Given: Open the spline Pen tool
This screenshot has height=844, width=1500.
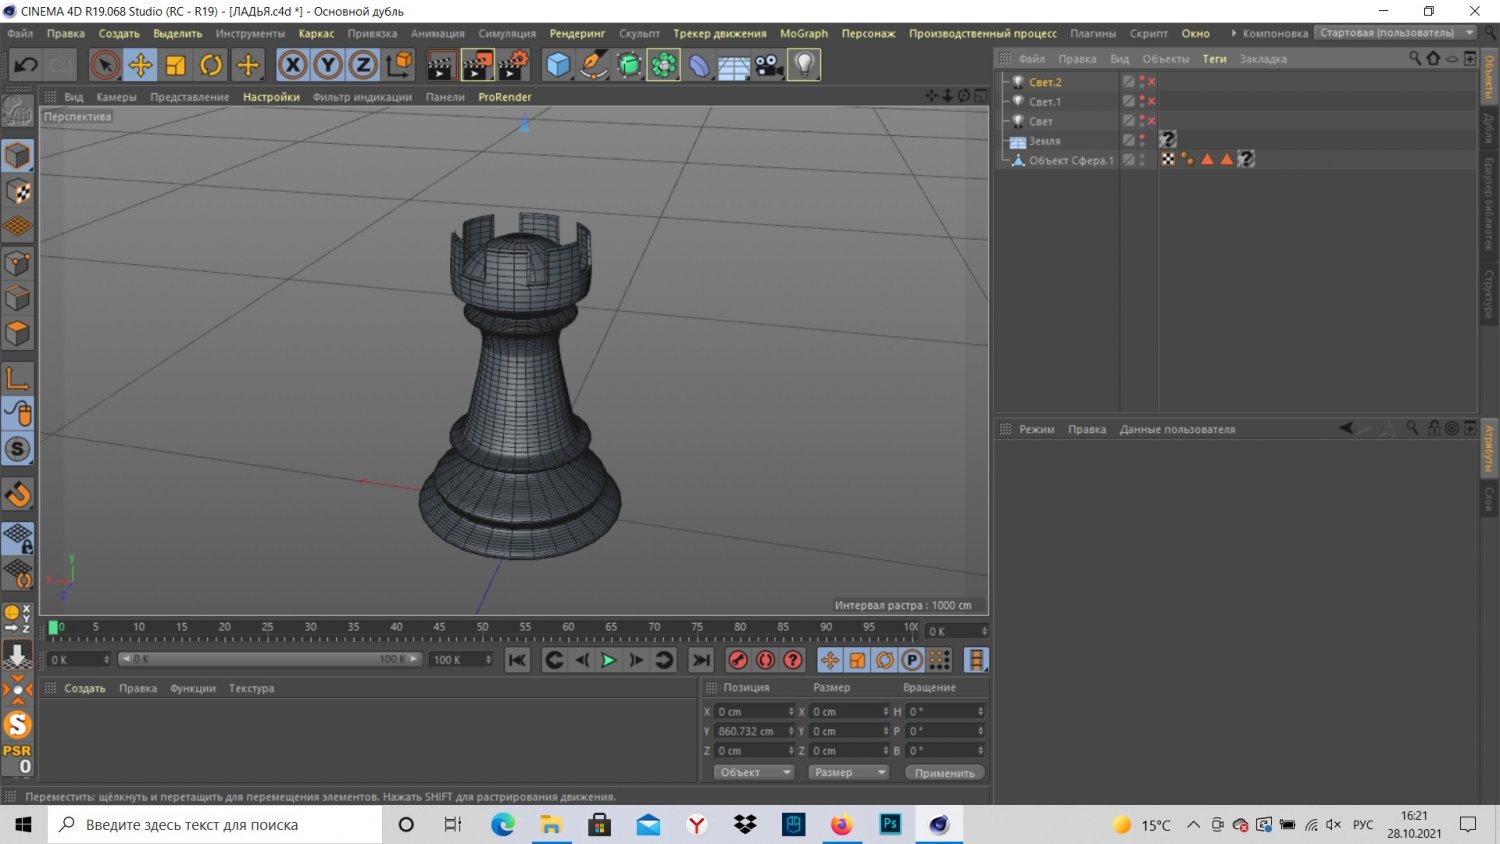Looking at the screenshot, I should pyautogui.click(x=593, y=65).
